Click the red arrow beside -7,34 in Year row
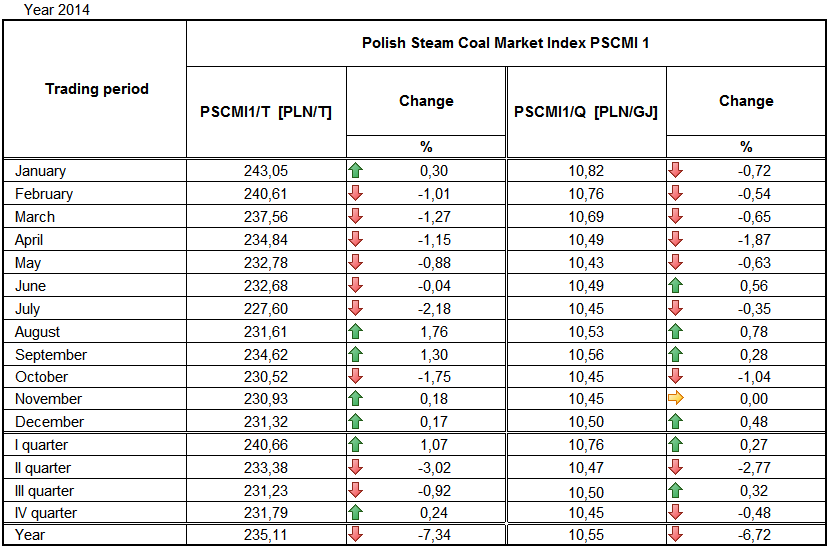This screenshot has height=547, width=829. pos(355,535)
